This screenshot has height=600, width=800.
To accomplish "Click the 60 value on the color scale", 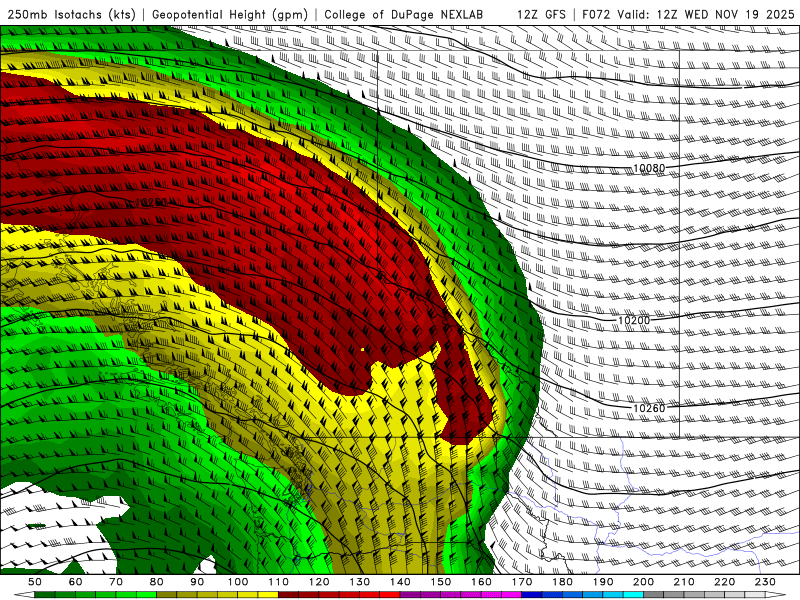I will click(x=76, y=582).
